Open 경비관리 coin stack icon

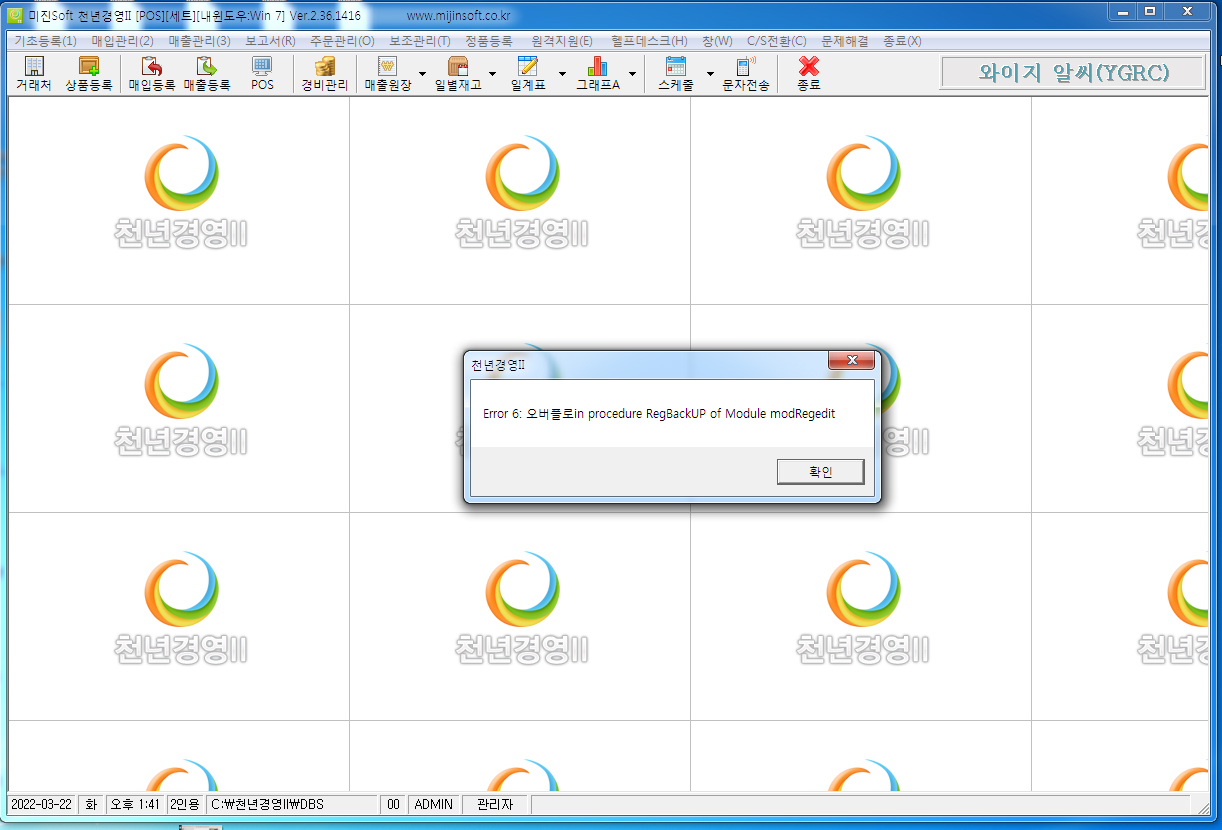325,75
